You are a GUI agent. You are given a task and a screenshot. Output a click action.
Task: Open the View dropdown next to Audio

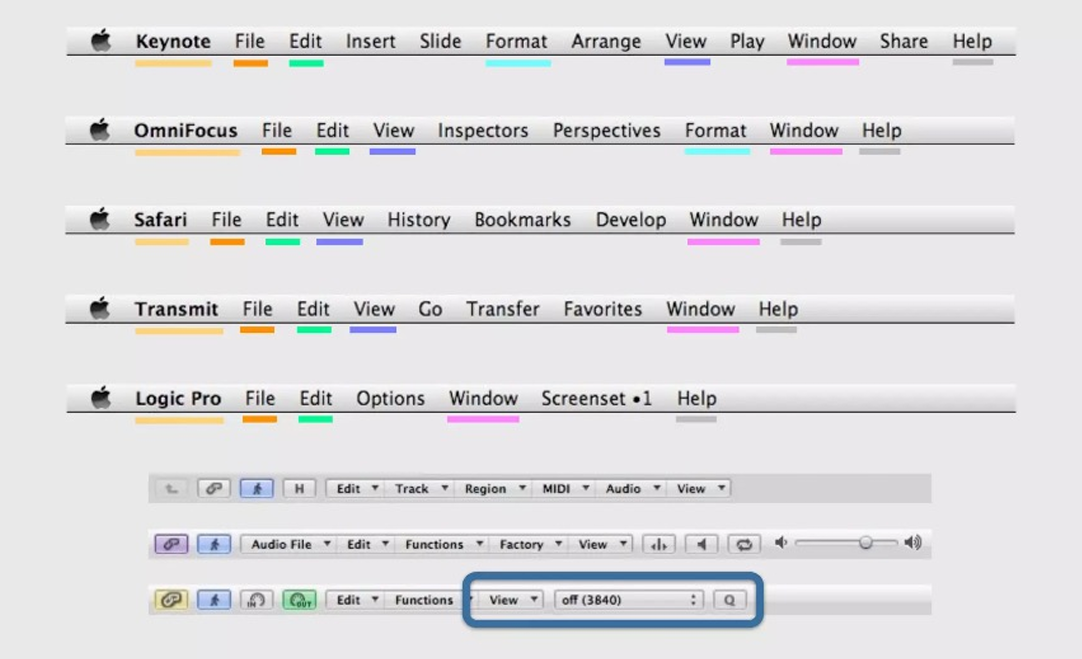coord(699,489)
